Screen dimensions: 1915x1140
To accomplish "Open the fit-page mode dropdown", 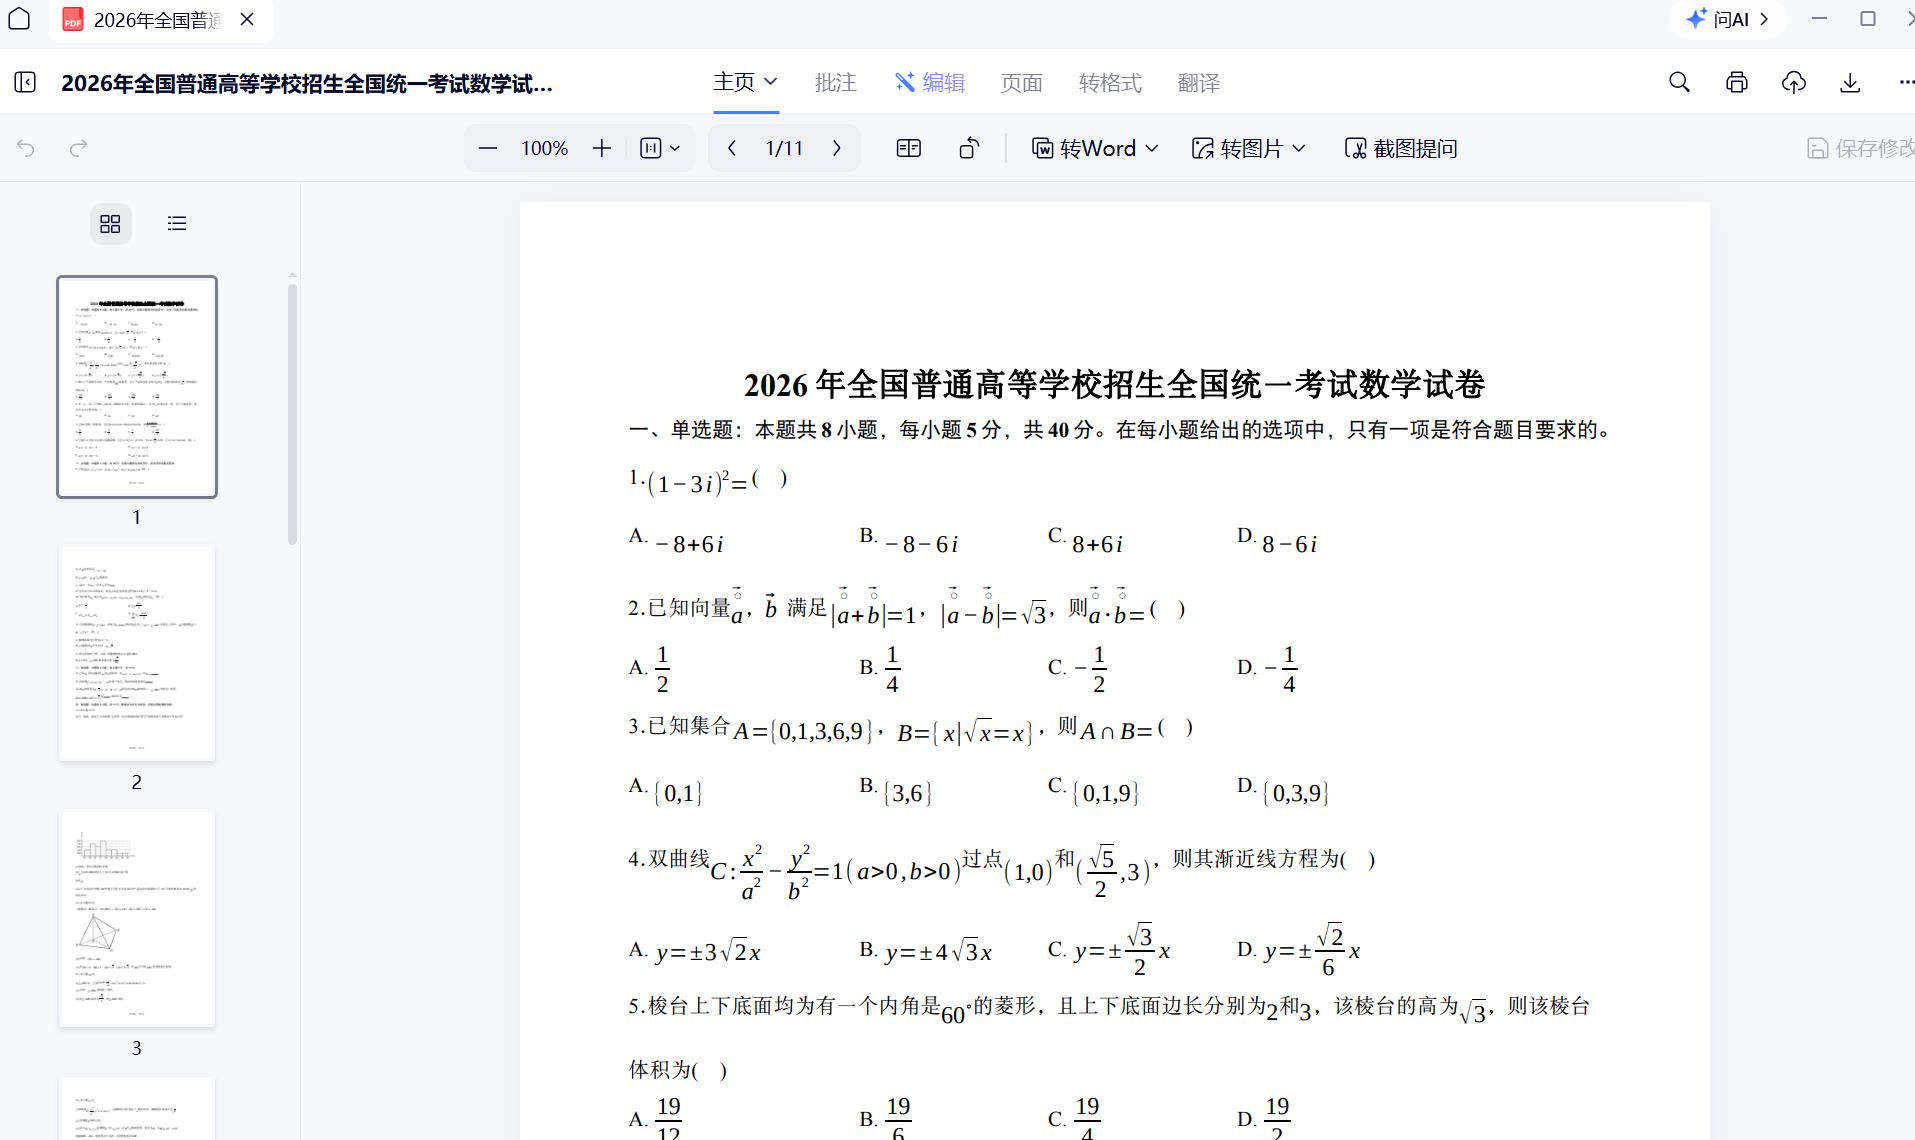I will click(x=660, y=148).
